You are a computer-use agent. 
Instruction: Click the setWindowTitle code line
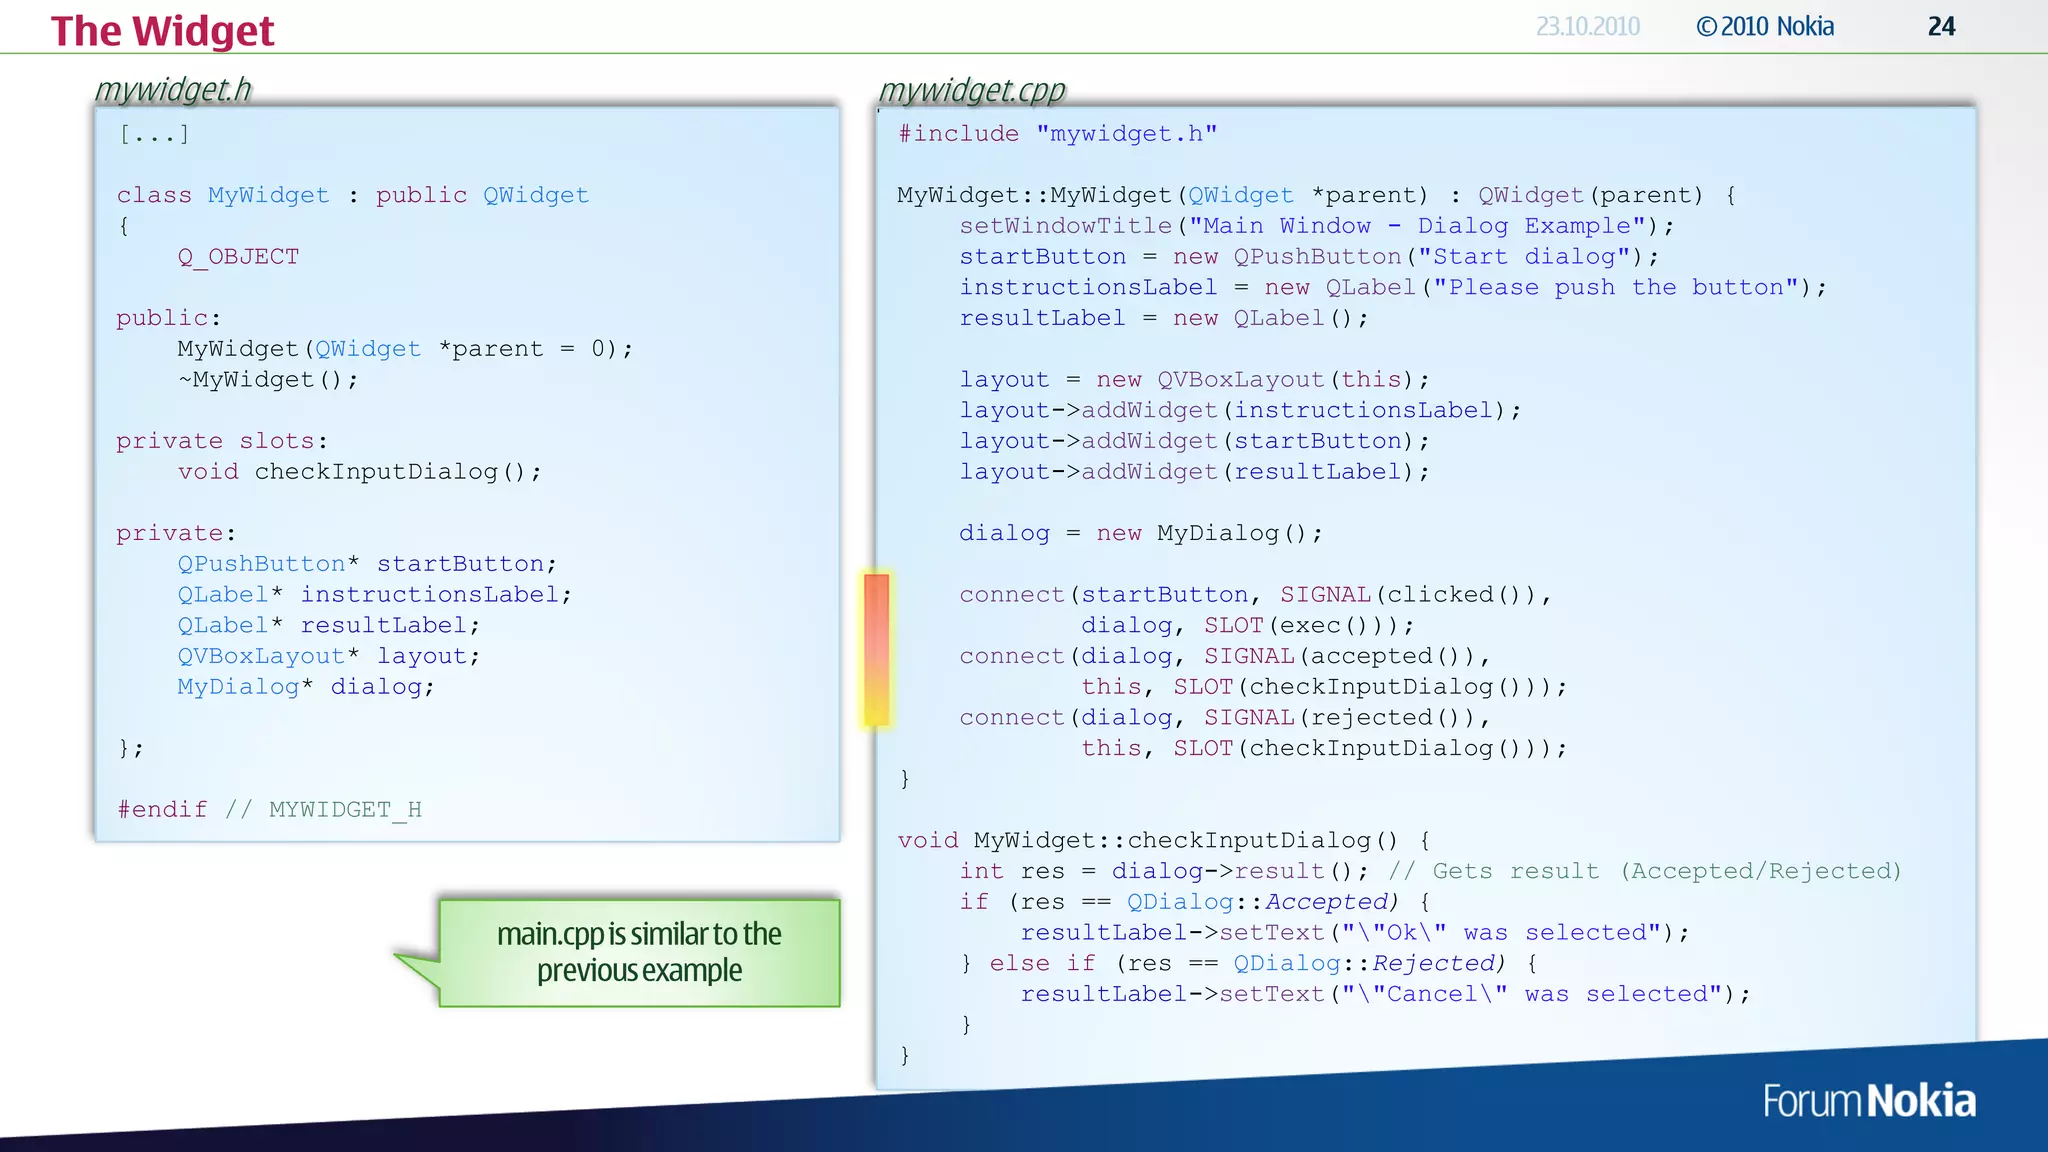(x=1316, y=226)
